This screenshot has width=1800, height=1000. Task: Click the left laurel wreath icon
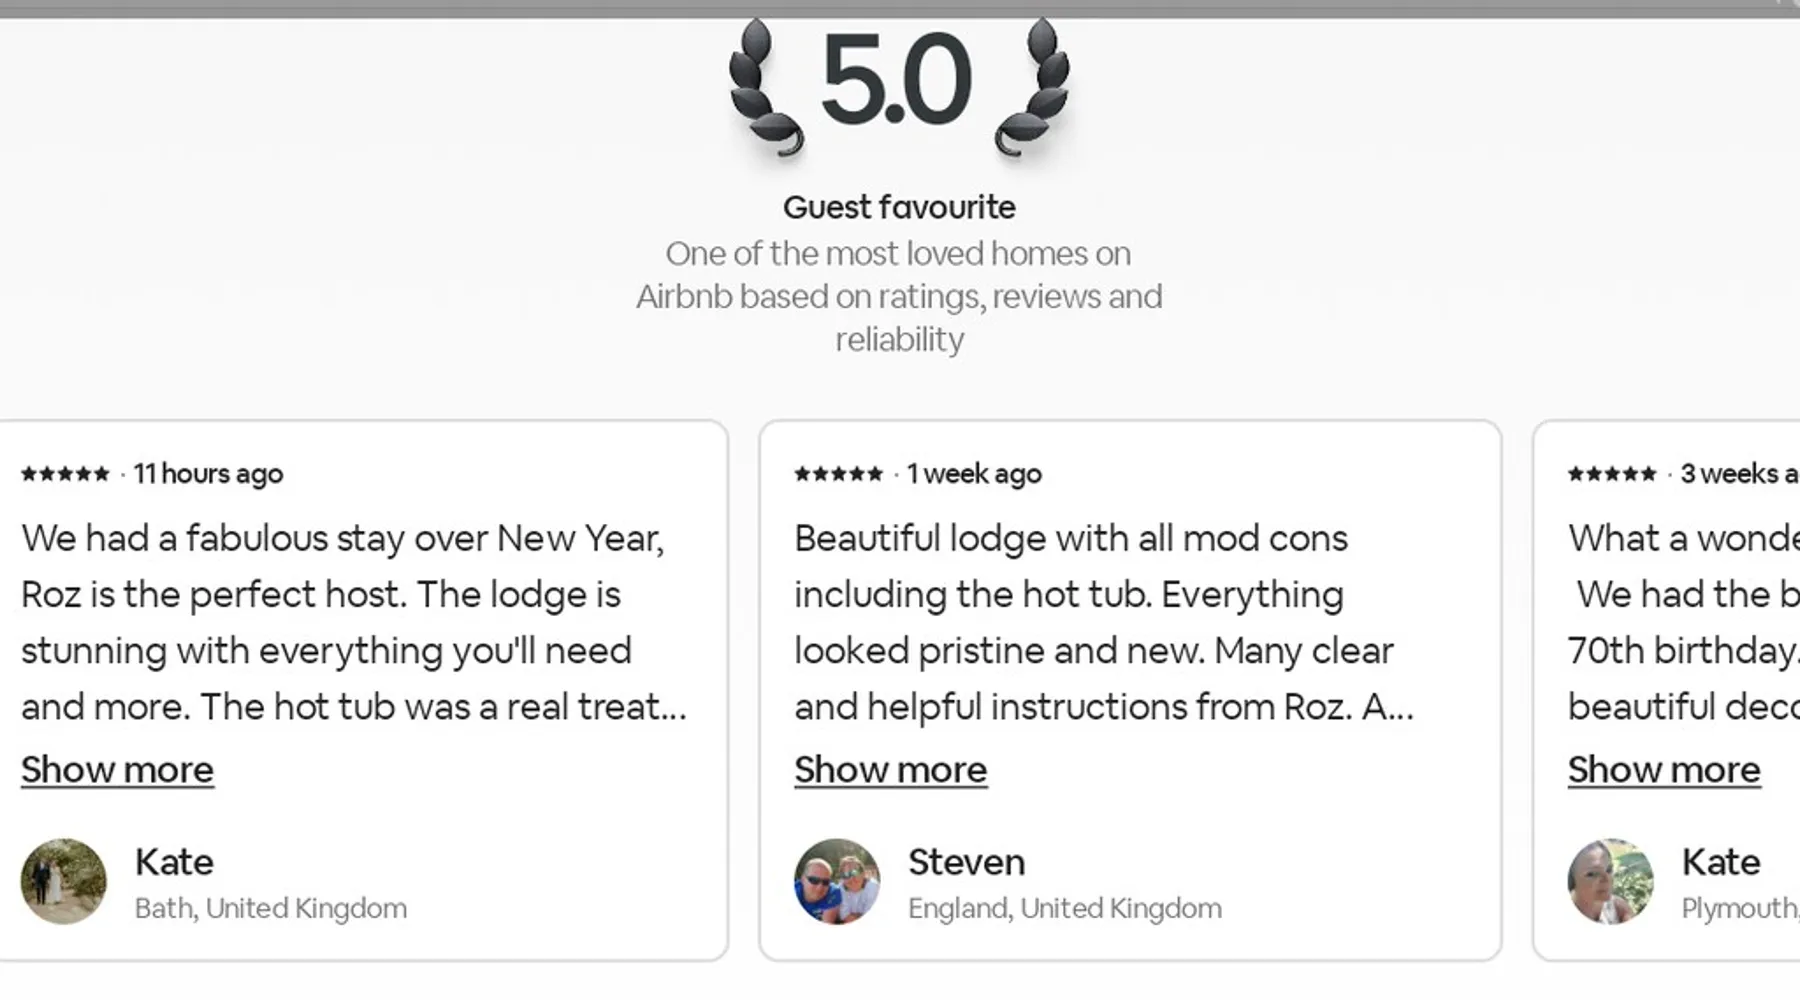coord(764,88)
